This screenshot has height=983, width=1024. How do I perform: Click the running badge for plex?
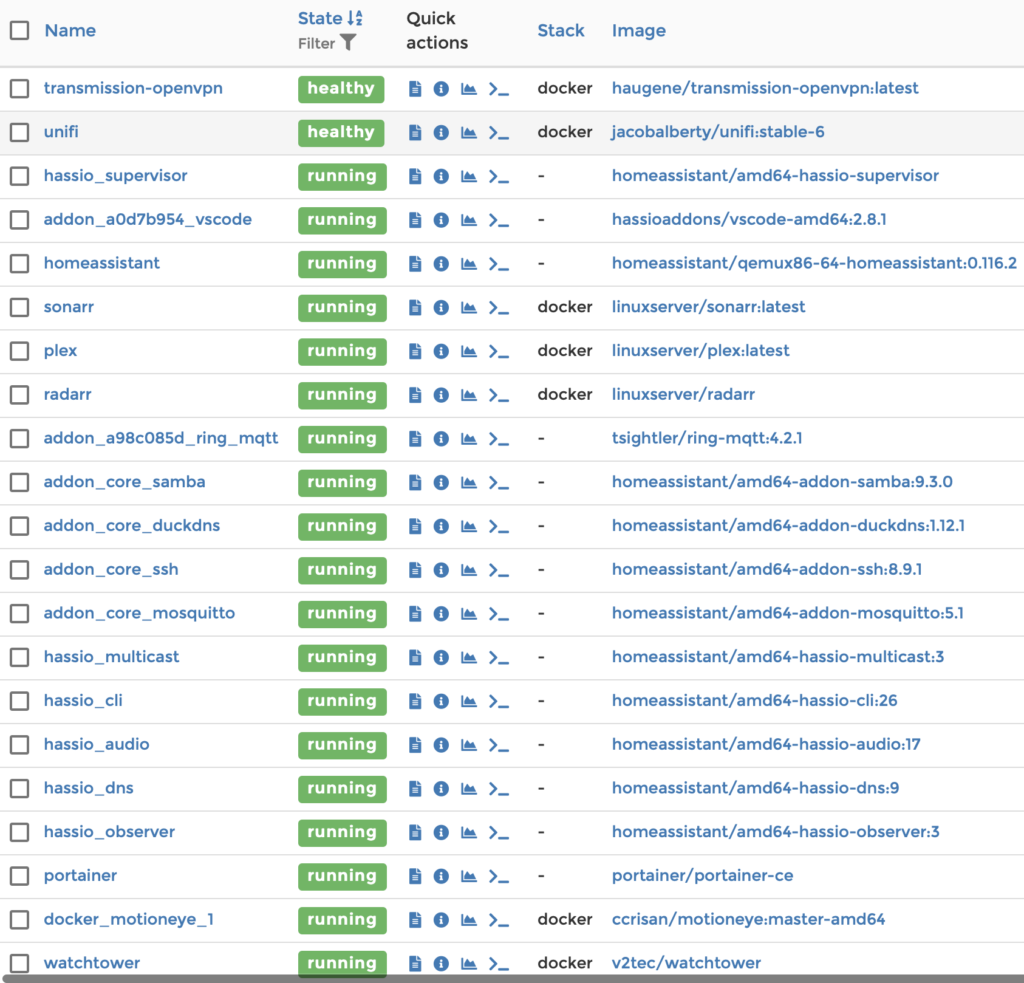(x=342, y=351)
